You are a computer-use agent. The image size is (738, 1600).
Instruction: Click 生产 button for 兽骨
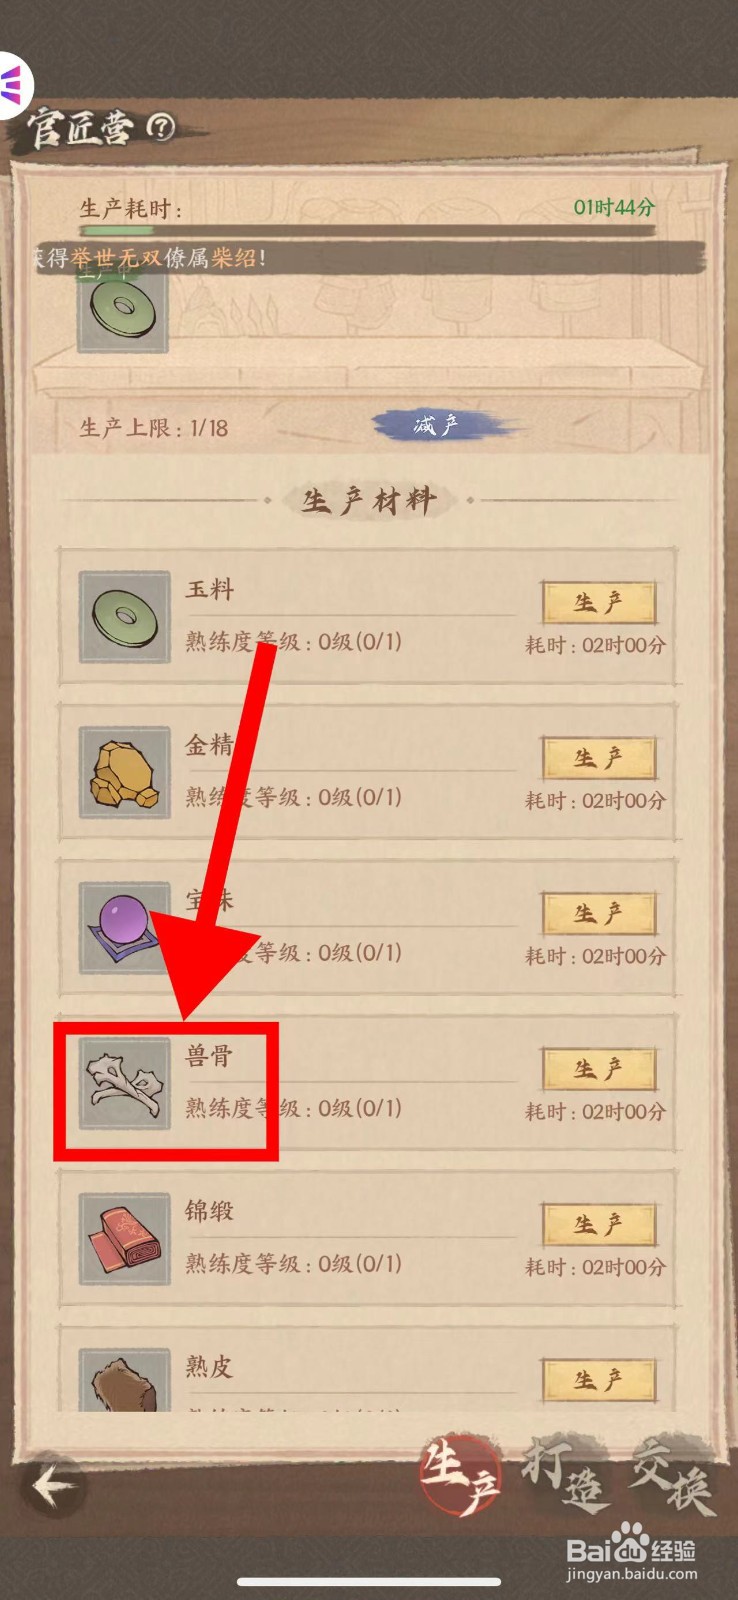(599, 1070)
